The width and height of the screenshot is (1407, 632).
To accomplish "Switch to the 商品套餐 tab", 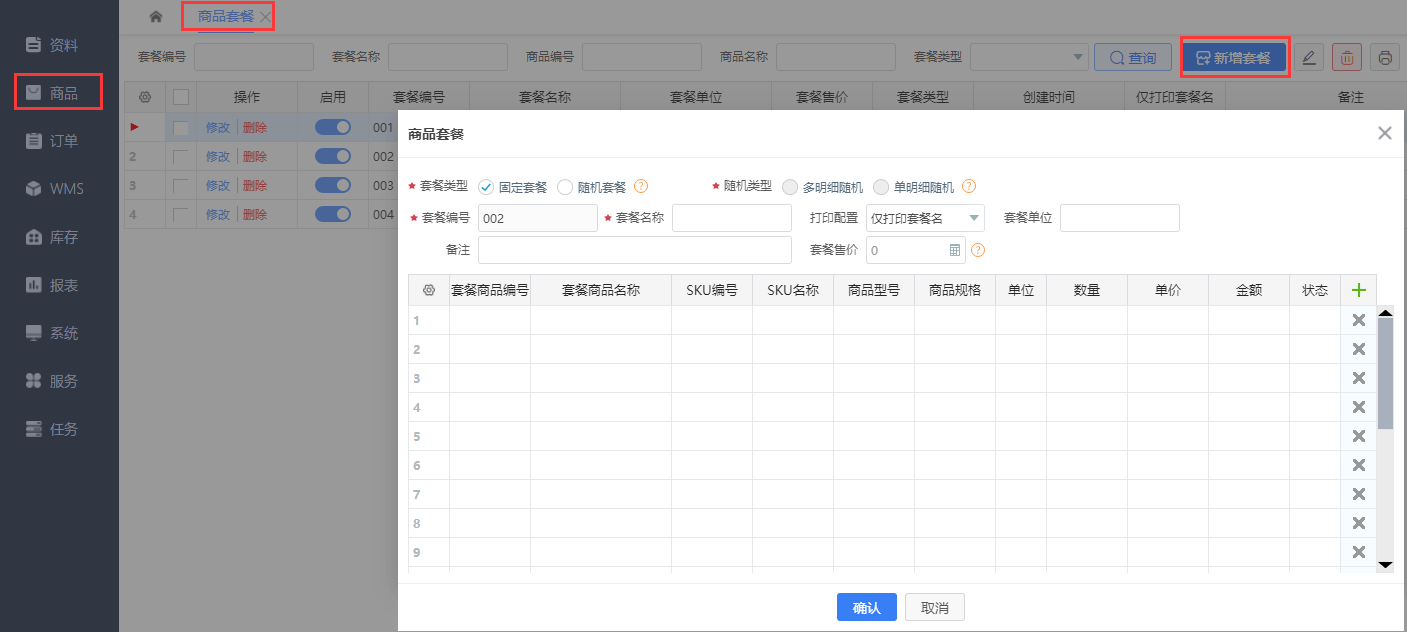I will (225, 17).
